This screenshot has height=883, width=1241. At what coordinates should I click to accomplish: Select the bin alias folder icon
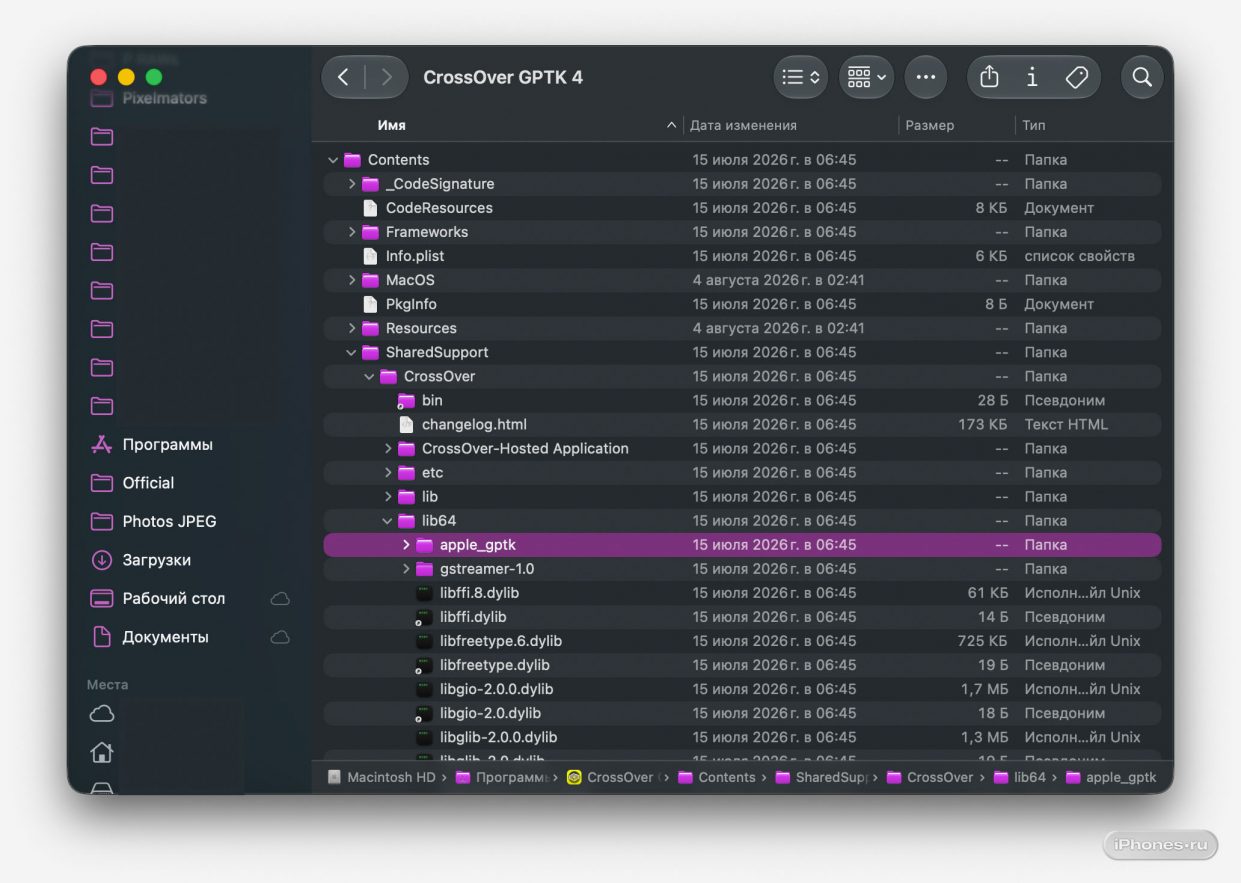406,400
